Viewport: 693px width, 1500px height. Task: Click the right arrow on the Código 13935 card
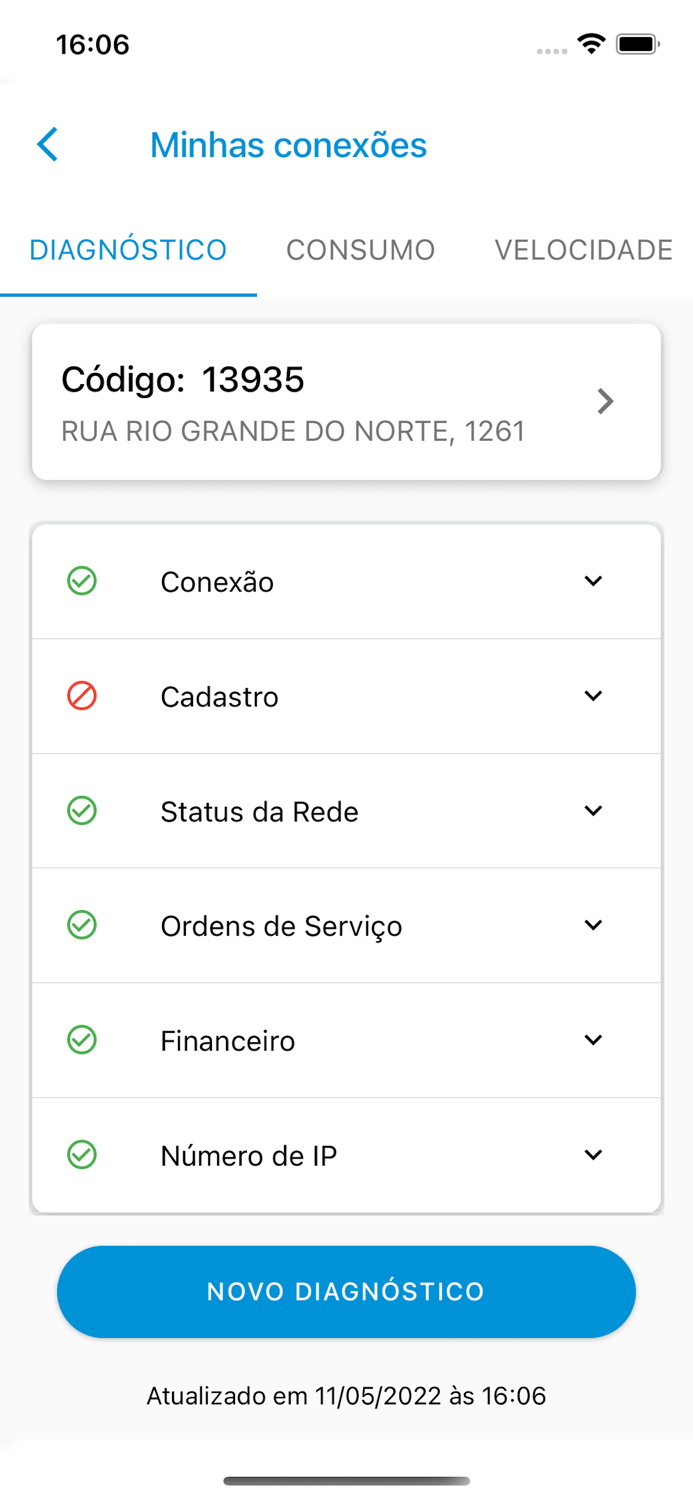(x=605, y=401)
